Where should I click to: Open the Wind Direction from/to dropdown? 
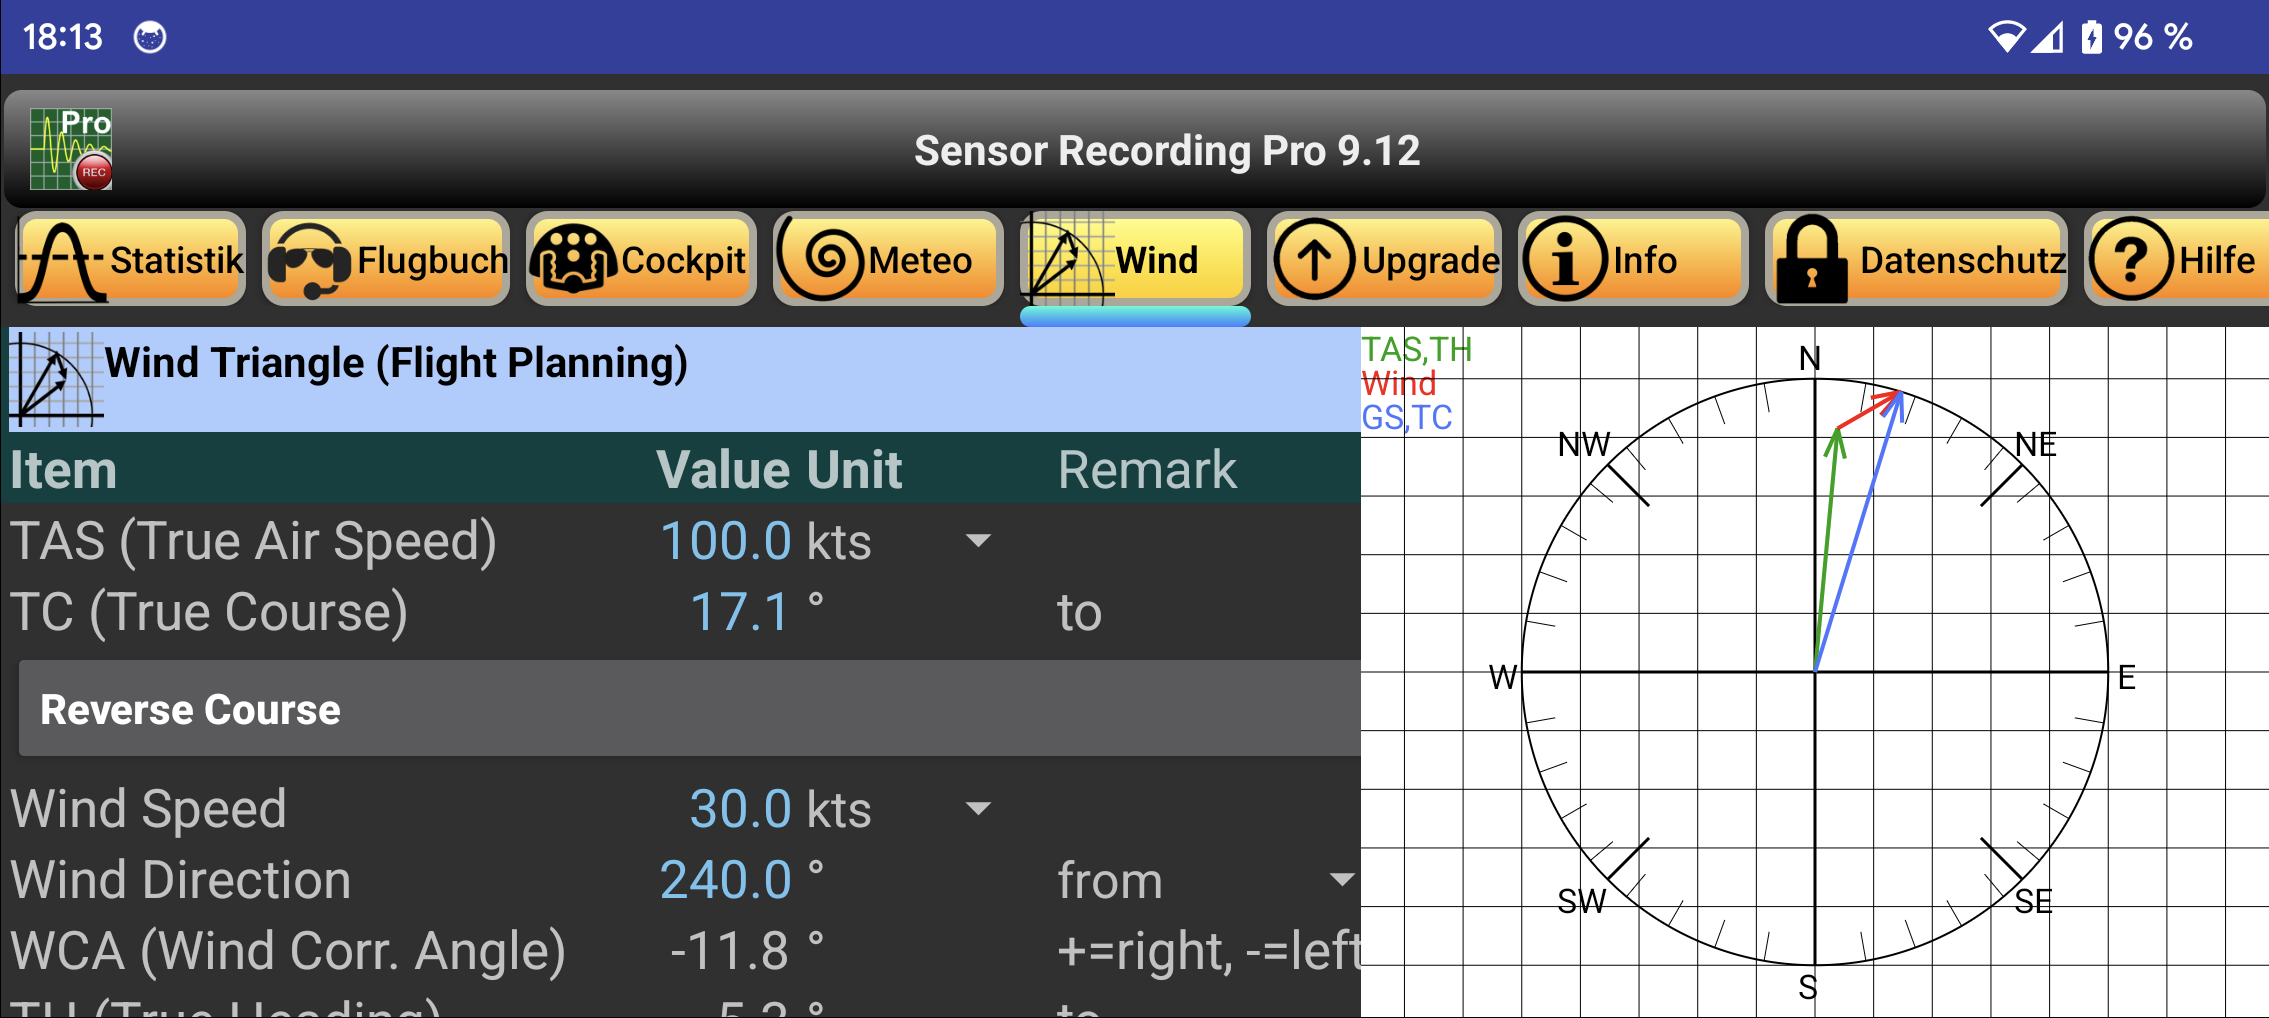1344,881
